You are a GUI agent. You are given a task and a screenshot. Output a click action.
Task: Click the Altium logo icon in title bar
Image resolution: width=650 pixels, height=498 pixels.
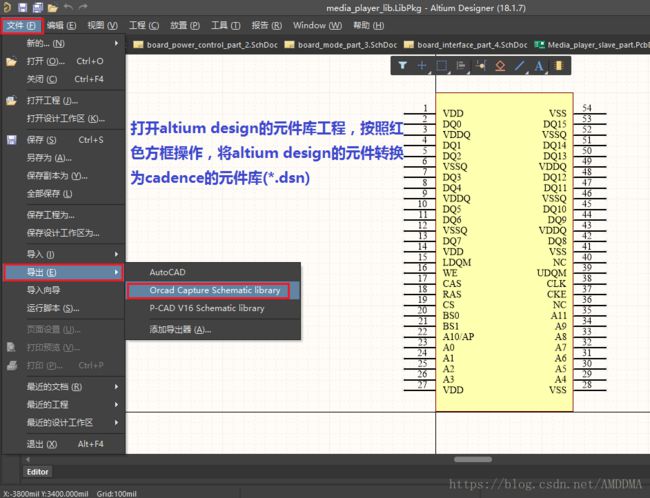point(7,7)
